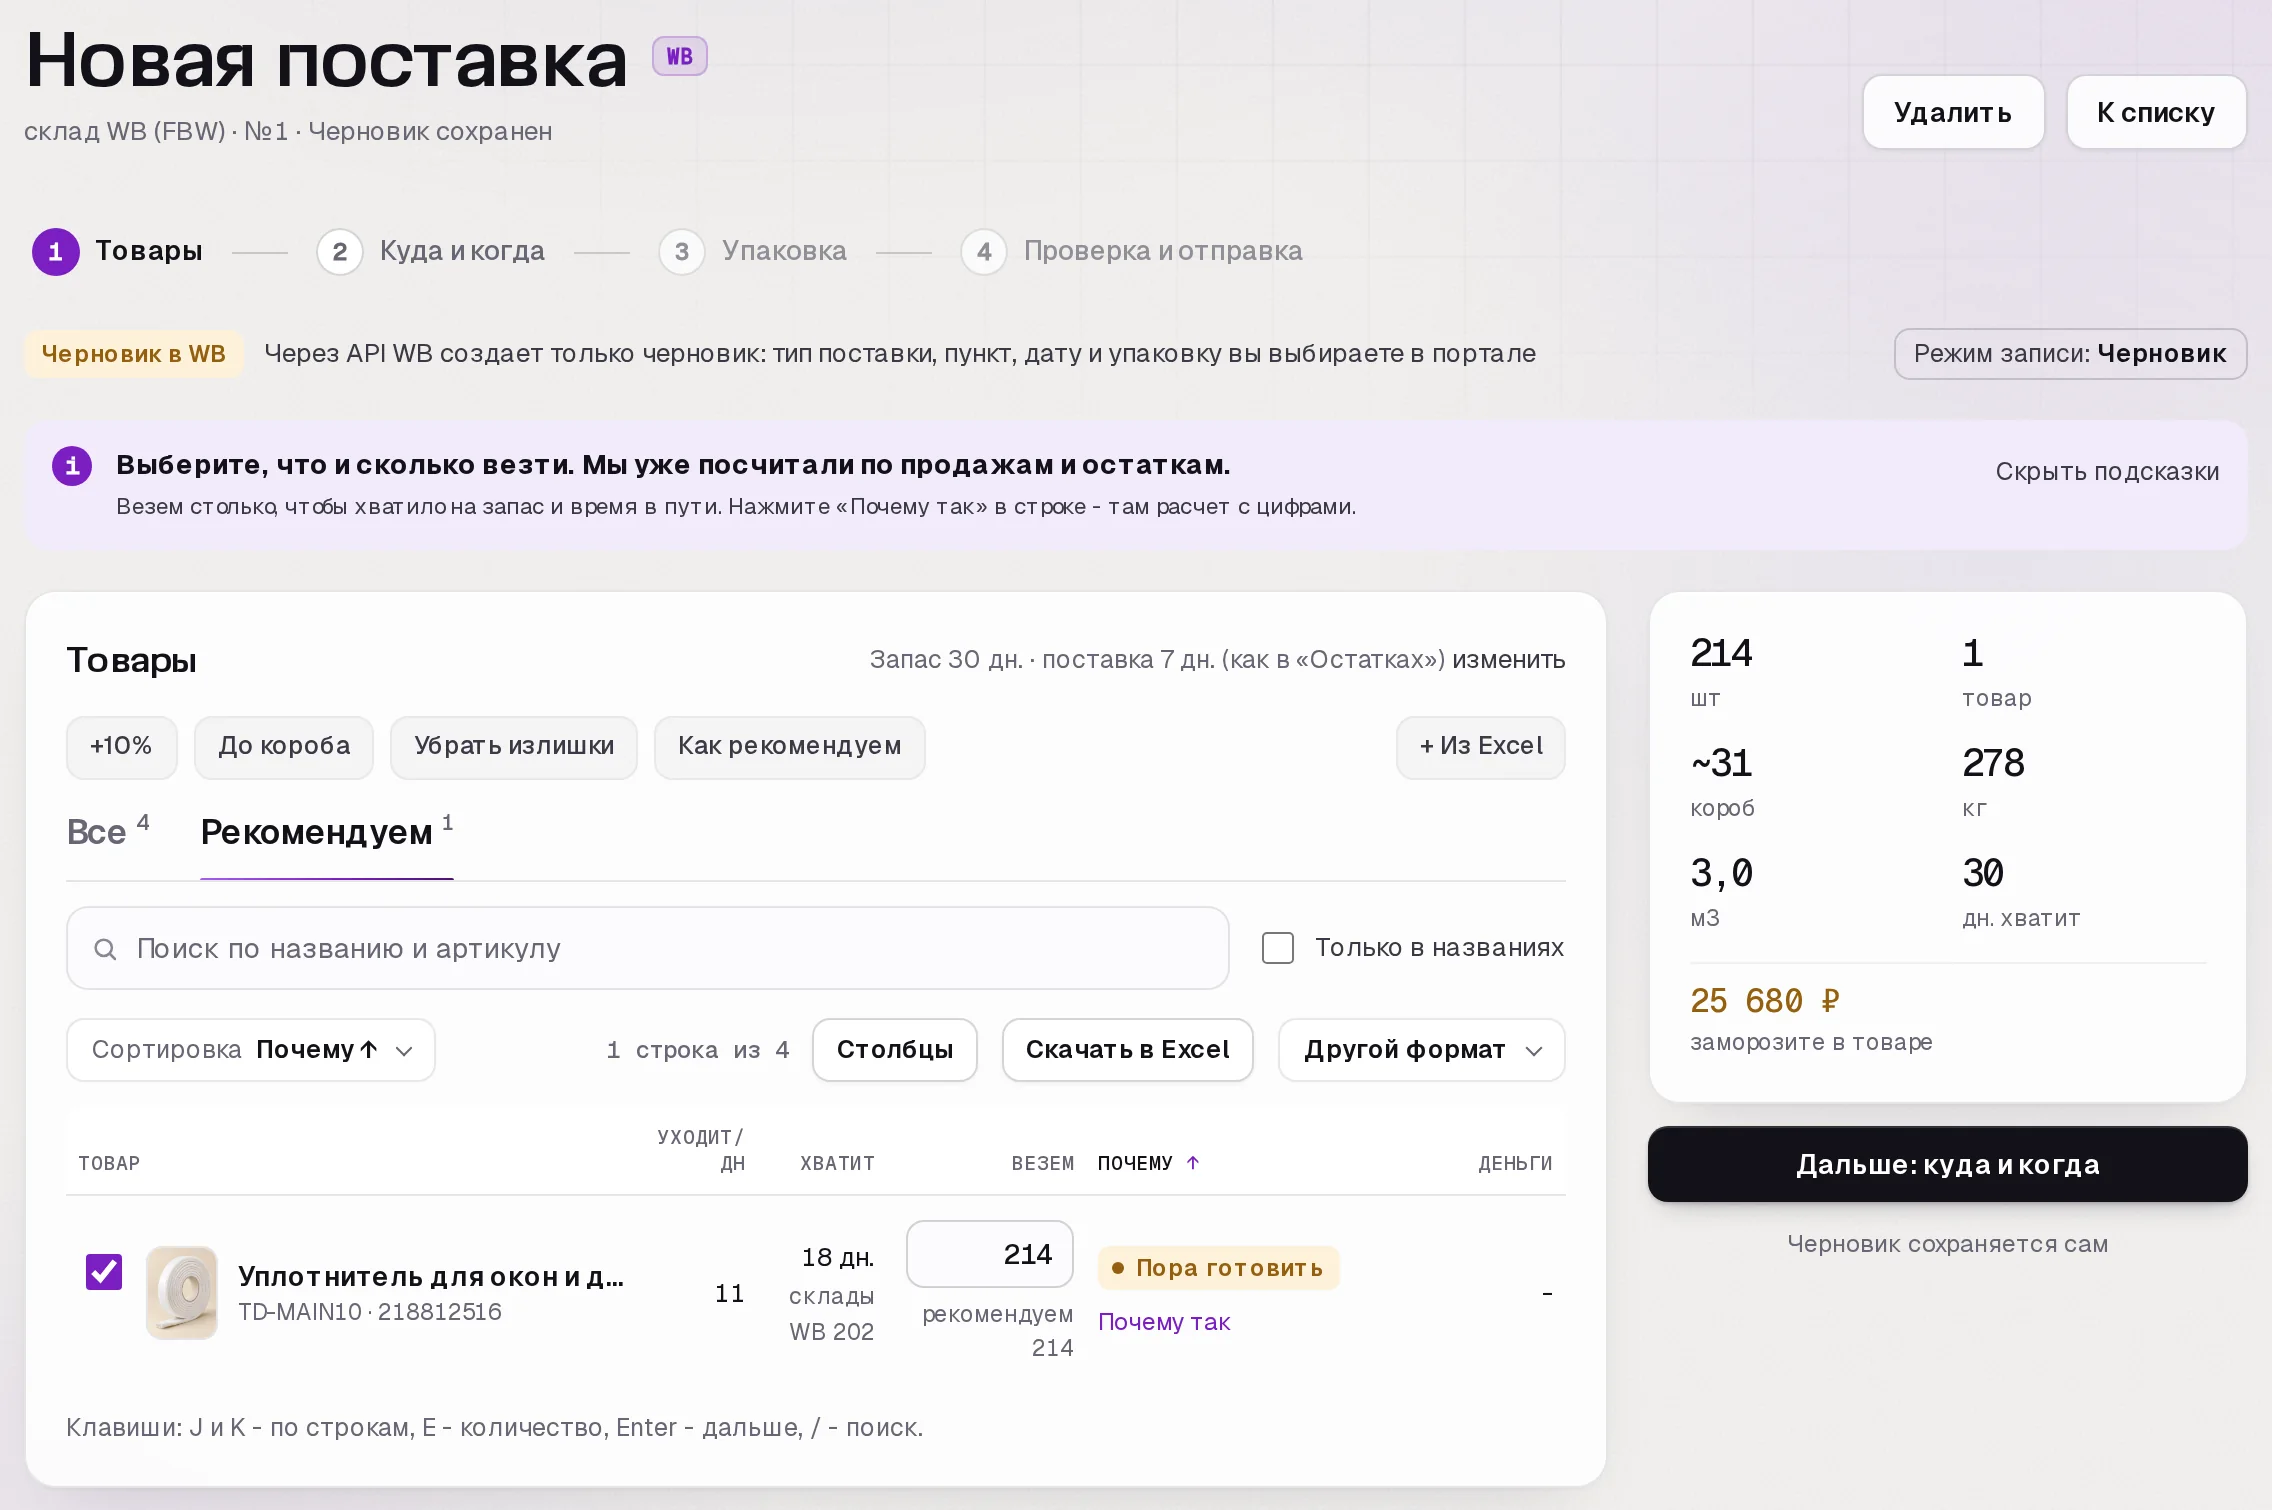Expand the Другой формат dropdown
The image size is (2272, 1510).
tap(1422, 1050)
